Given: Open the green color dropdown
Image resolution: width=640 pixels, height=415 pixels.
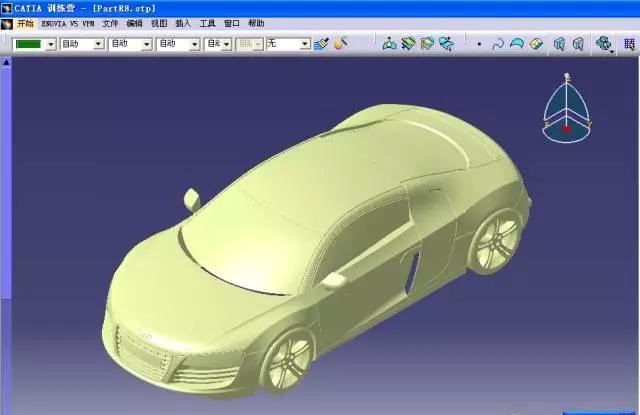Looking at the screenshot, I should (51, 44).
